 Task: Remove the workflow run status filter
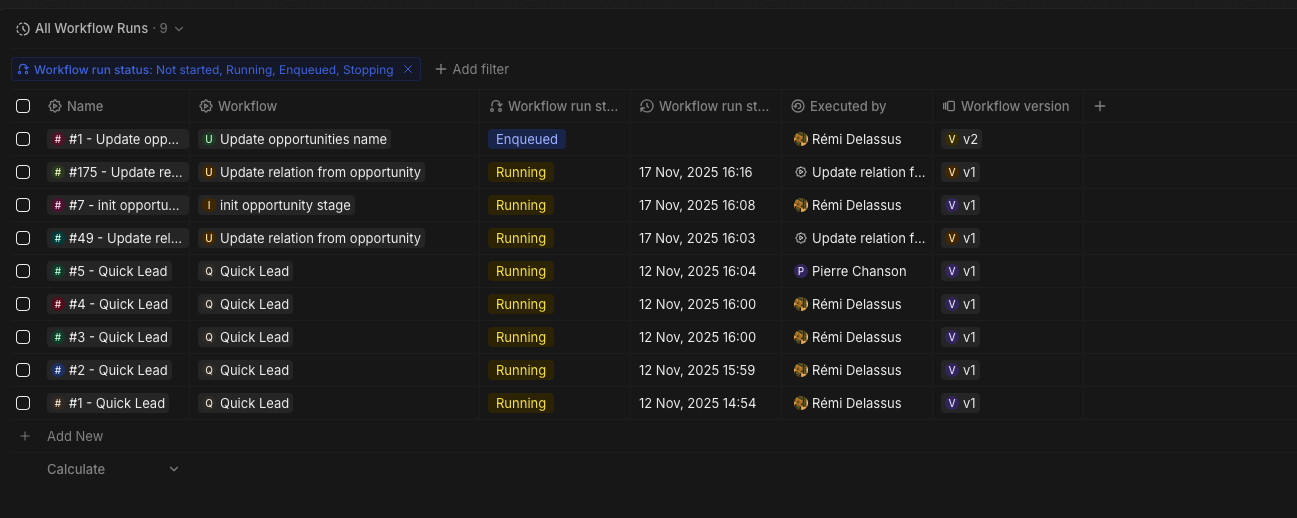click(x=407, y=70)
